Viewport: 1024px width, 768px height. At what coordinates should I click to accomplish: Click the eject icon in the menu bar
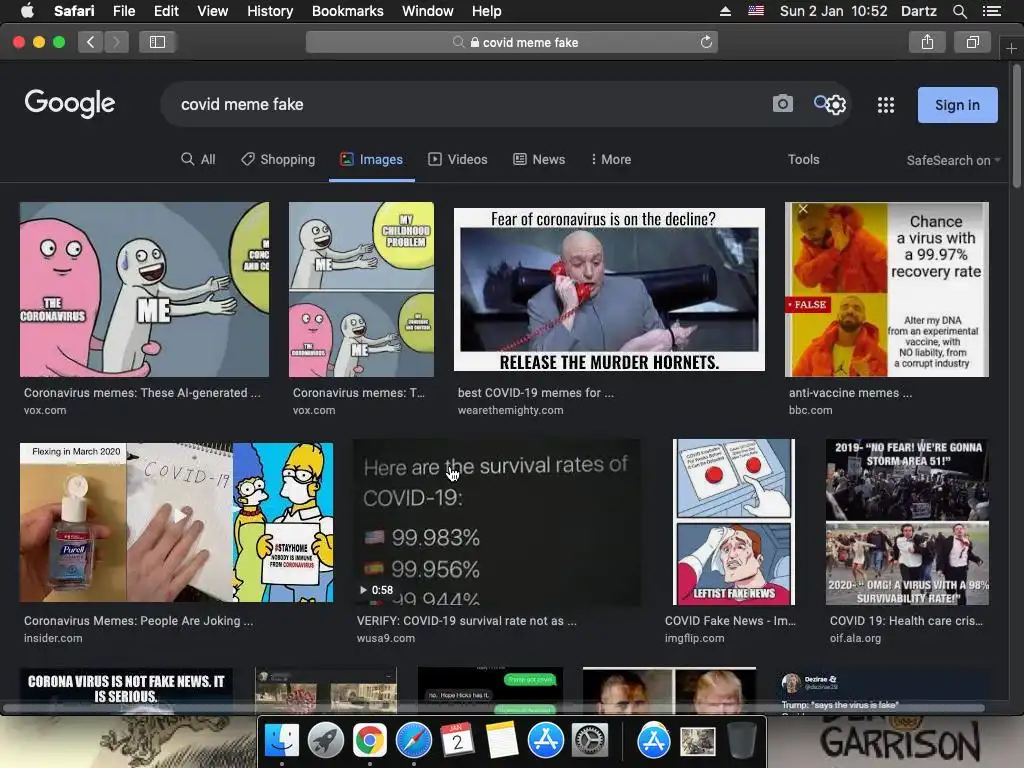(x=725, y=11)
